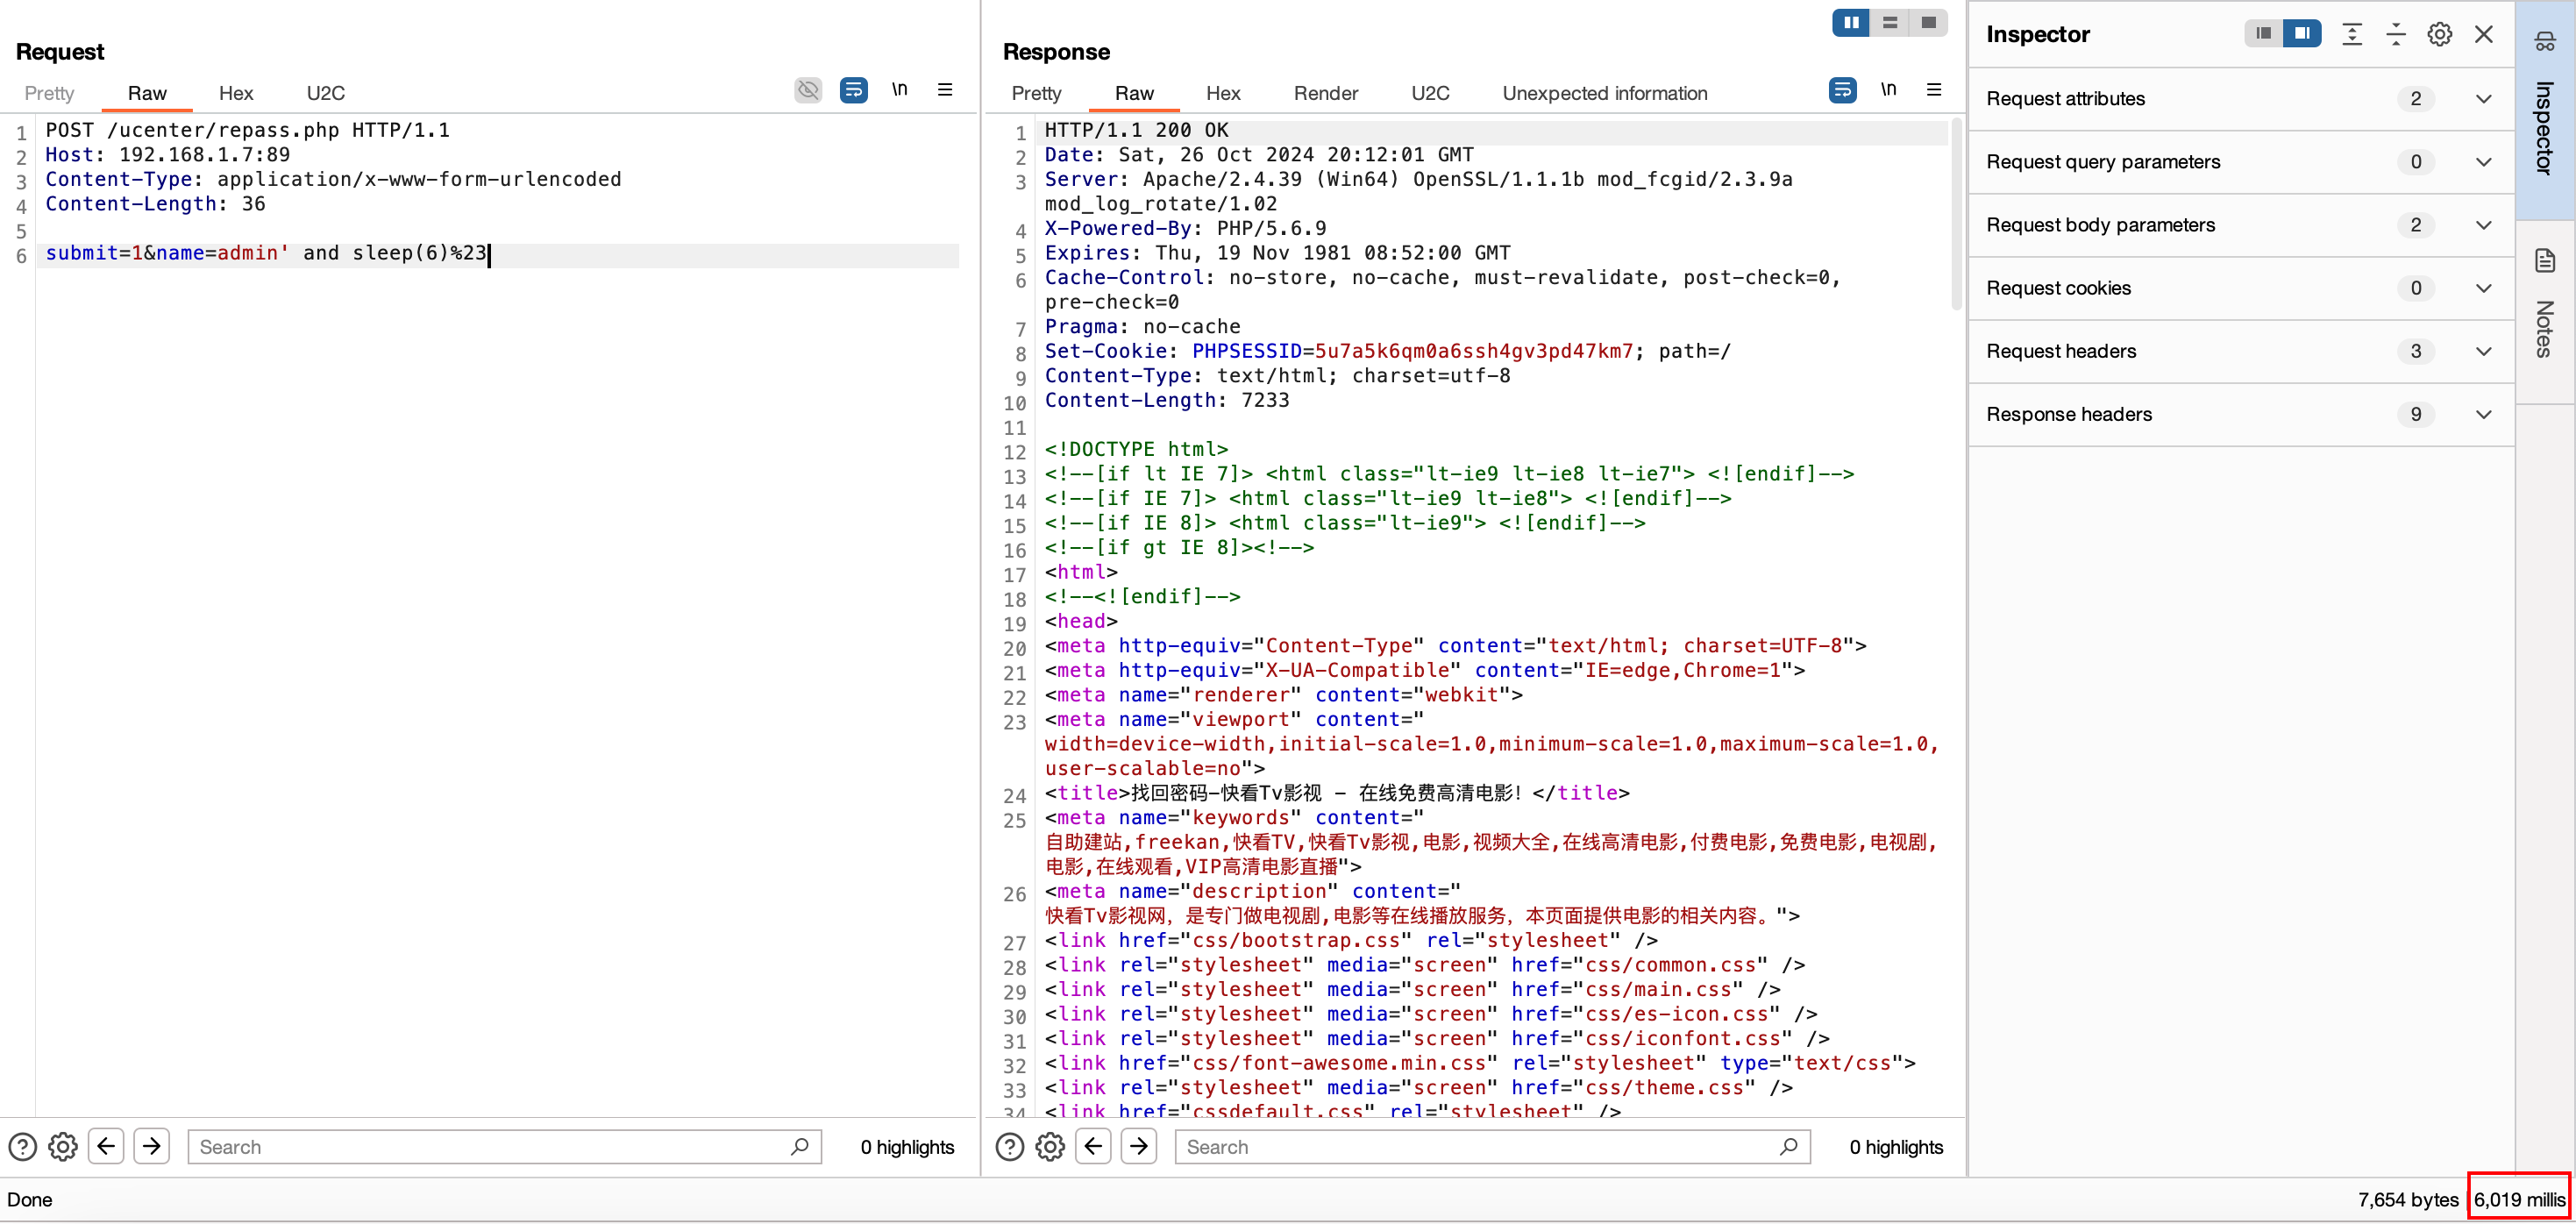Select top-bottom stacked layout view button
This screenshot has width=2576, height=1224.
pyautogui.click(x=1889, y=22)
